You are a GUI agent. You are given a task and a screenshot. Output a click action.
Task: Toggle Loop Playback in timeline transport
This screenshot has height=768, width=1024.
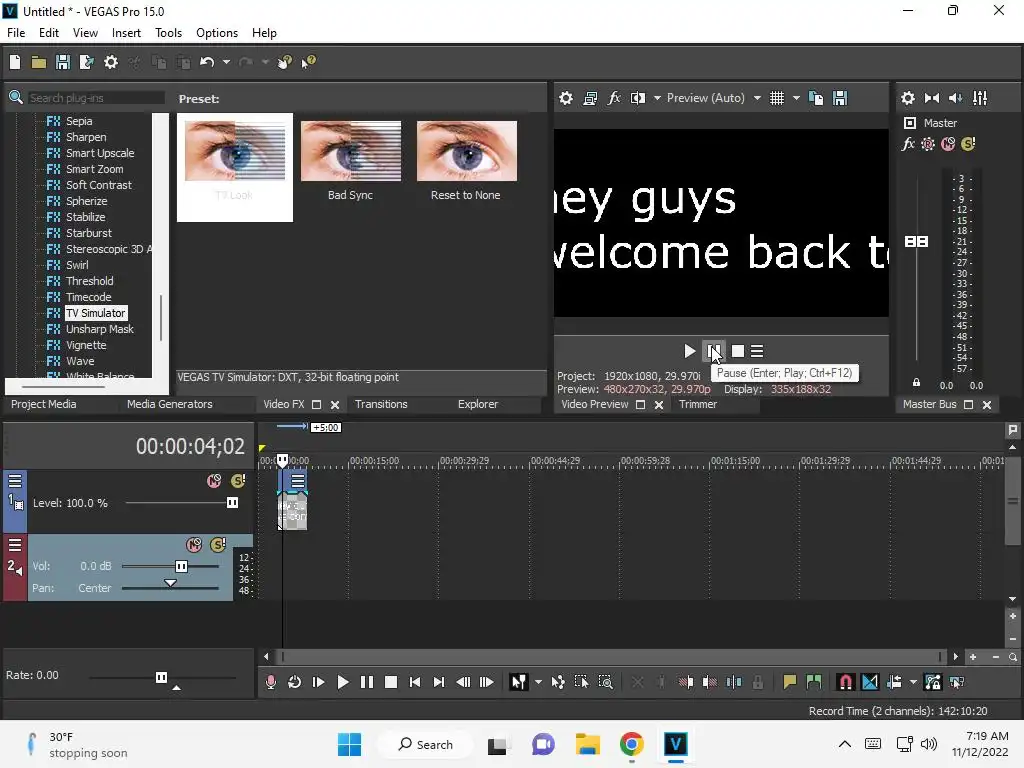coord(295,682)
